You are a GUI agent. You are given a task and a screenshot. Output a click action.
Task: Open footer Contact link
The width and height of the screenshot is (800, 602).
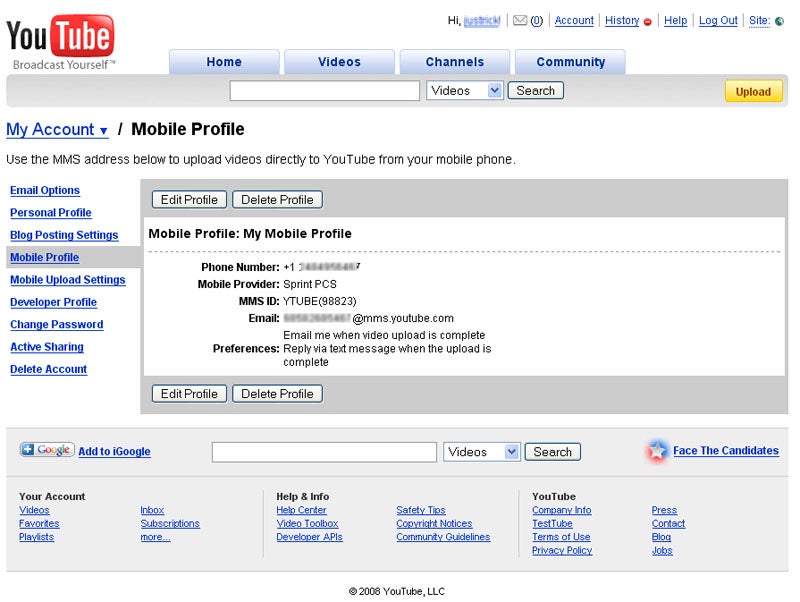(x=668, y=524)
